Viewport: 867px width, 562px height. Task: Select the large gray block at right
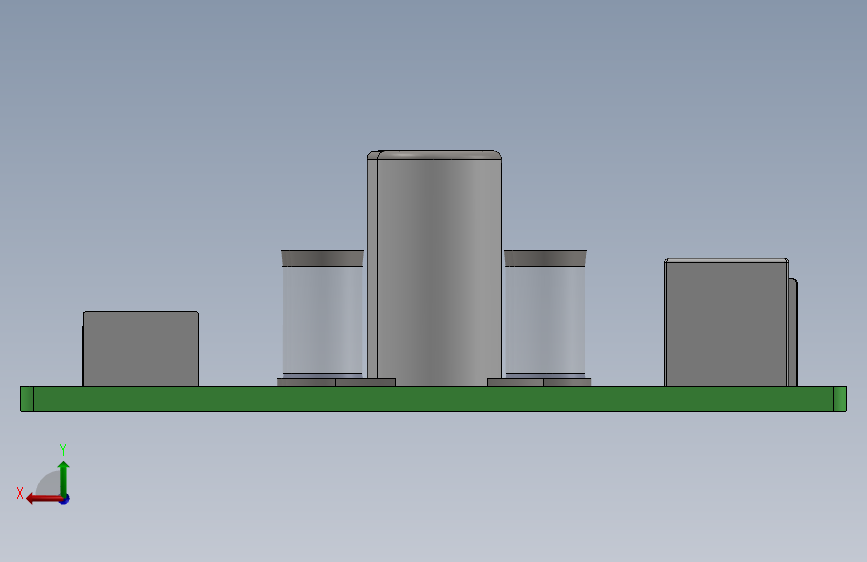pos(727,323)
